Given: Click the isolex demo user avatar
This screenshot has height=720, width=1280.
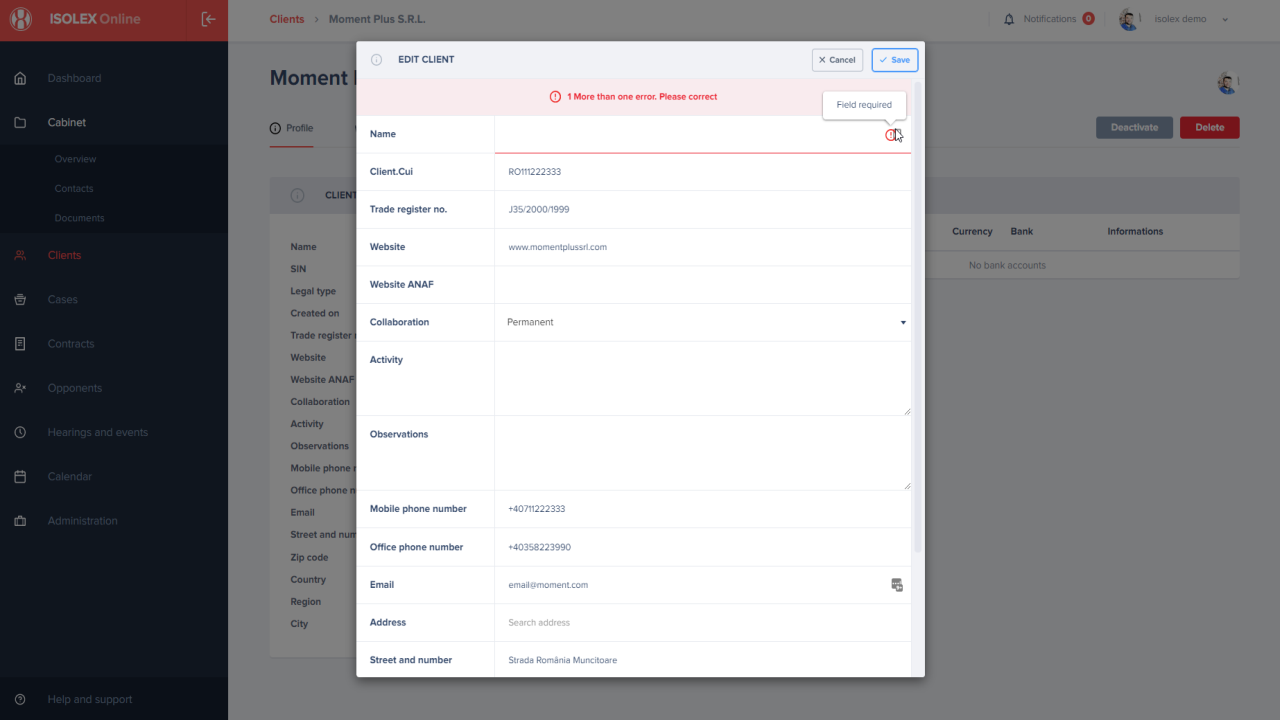Looking at the screenshot, I should [1130, 19].
